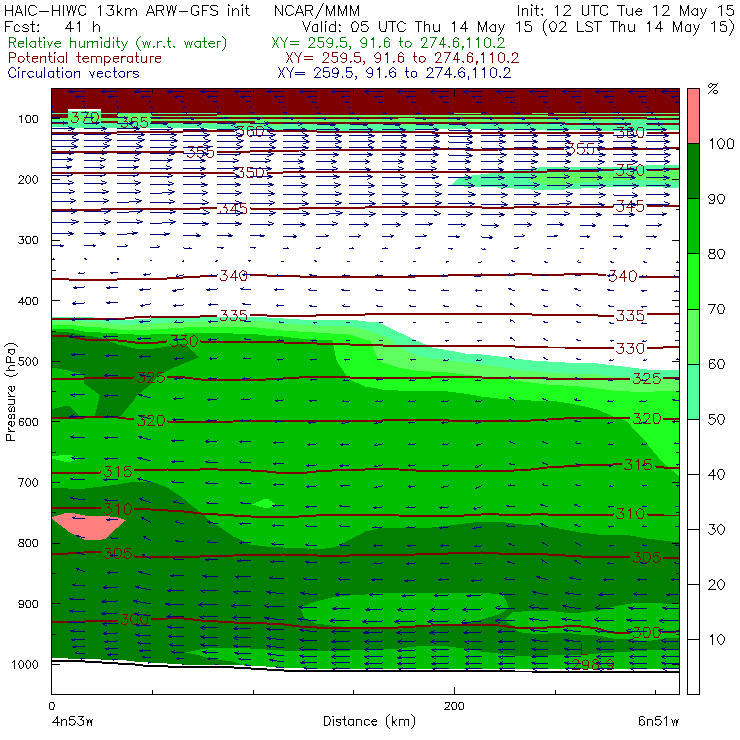
Task: Click the '10' colorbar label
Action: coord(717,639)
